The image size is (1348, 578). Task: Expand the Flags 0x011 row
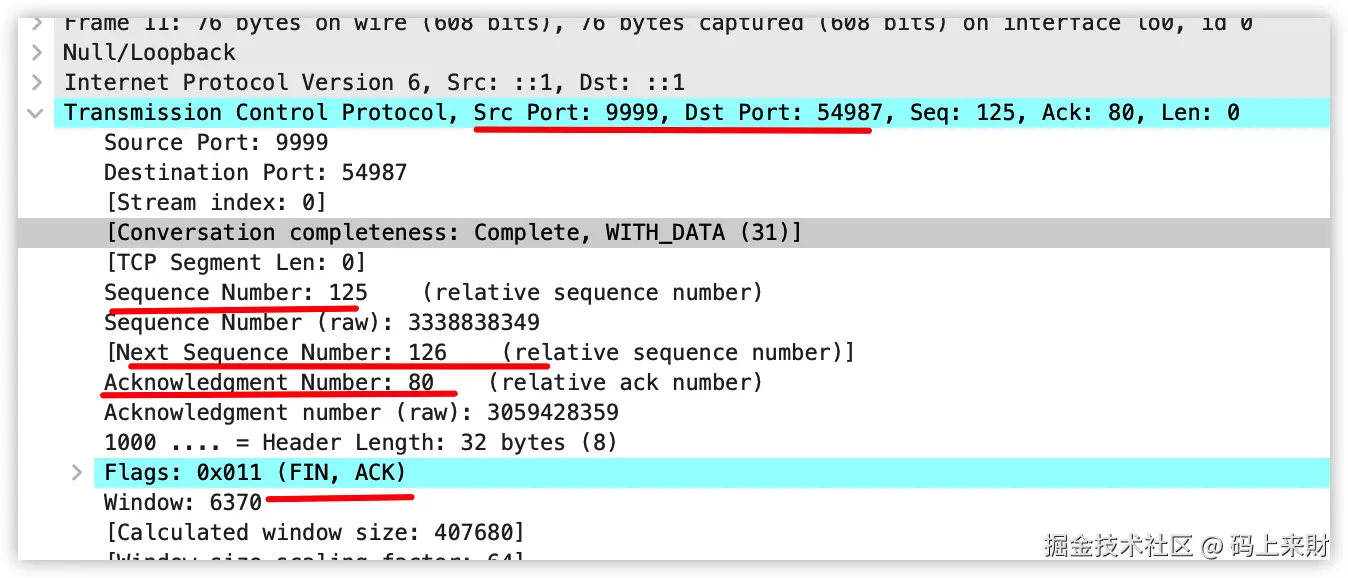pos(77,472)
